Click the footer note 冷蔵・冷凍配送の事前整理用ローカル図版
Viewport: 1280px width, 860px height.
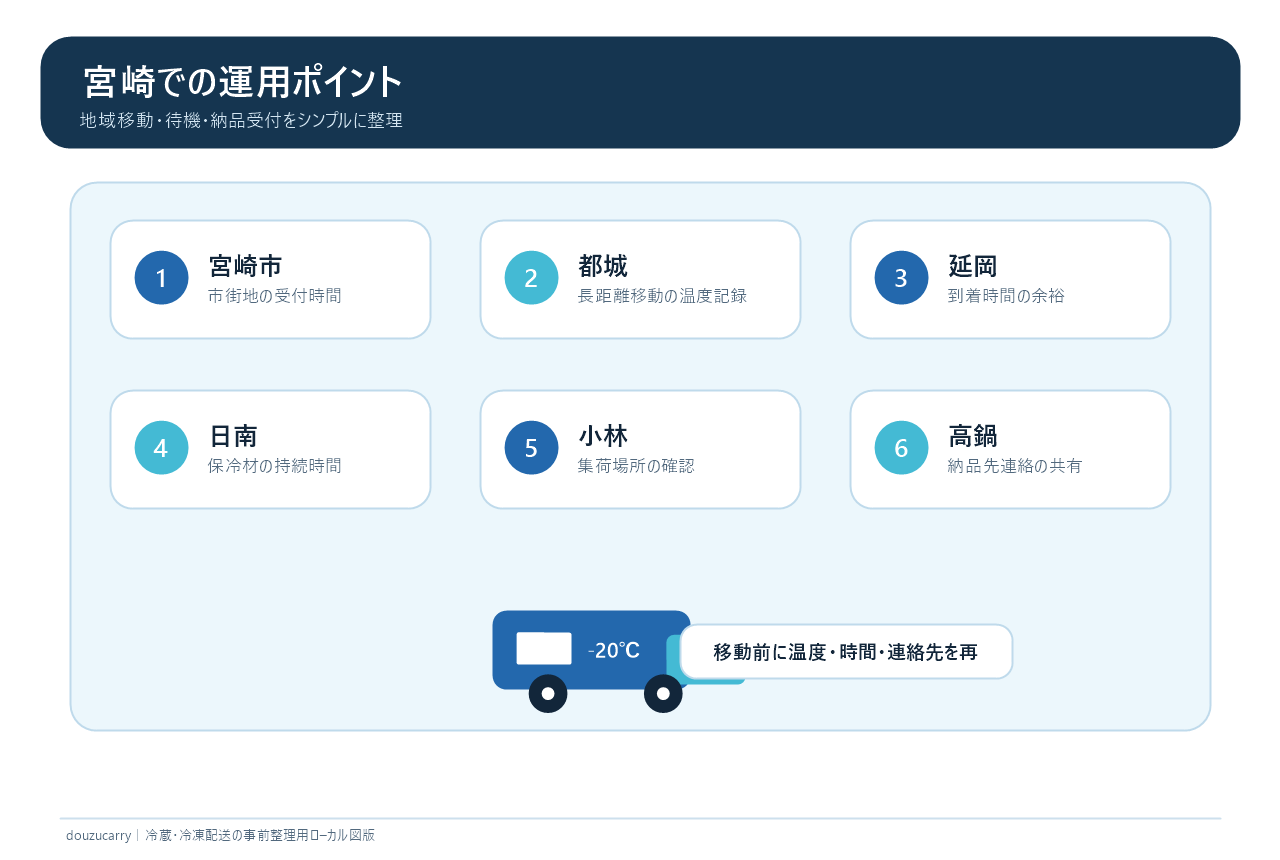click(x=260, y=835)
